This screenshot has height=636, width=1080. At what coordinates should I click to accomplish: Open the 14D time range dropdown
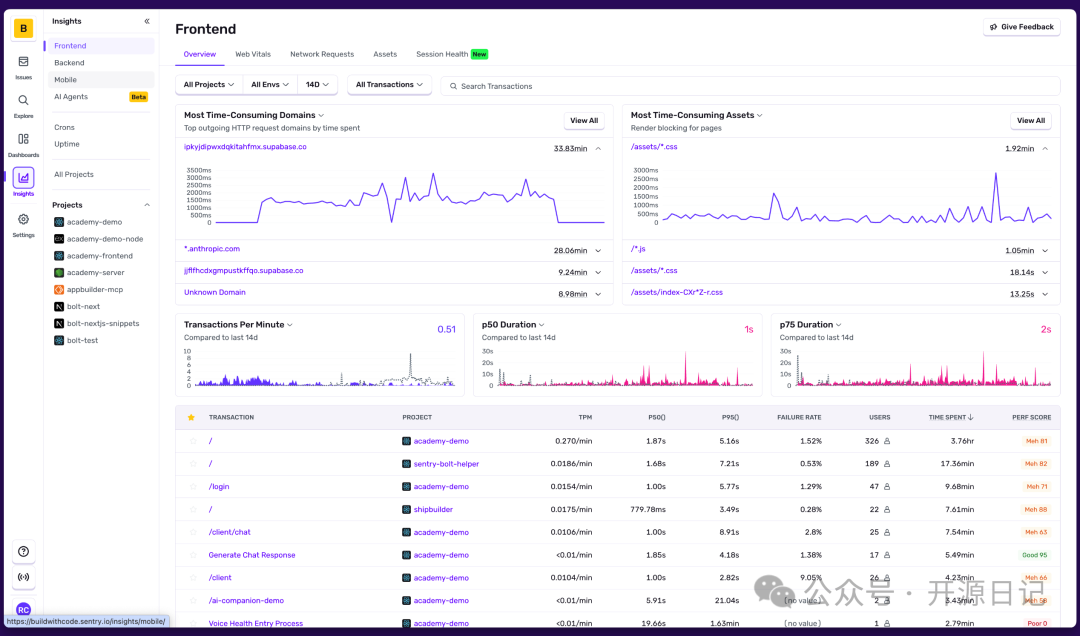coord(317,85)
